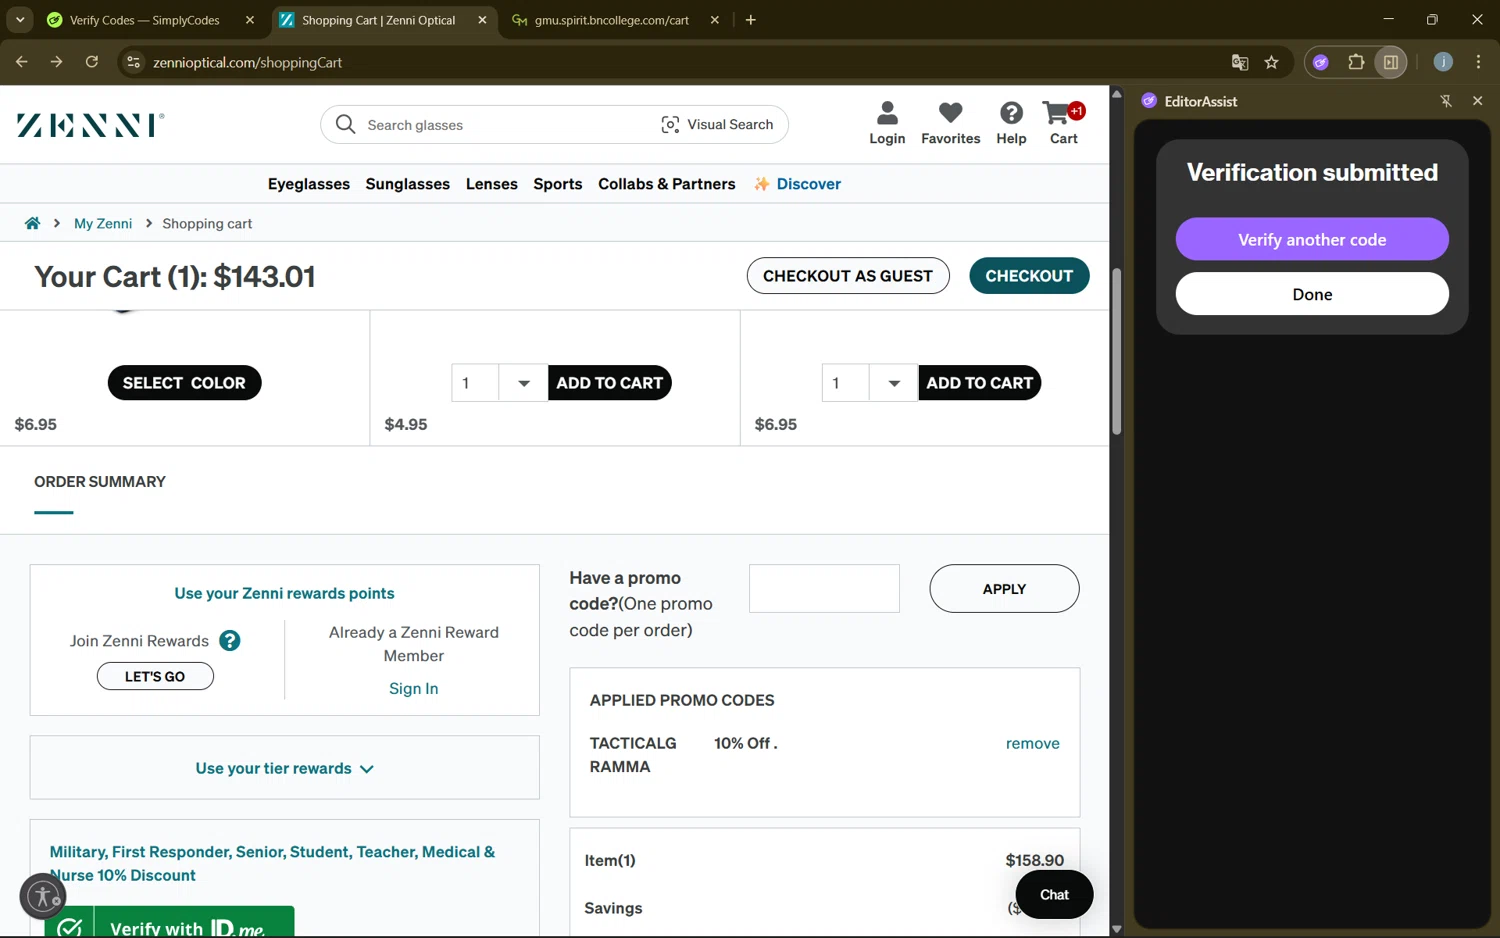
Task: Click the promo code input field
Action: tap(824, 589)
